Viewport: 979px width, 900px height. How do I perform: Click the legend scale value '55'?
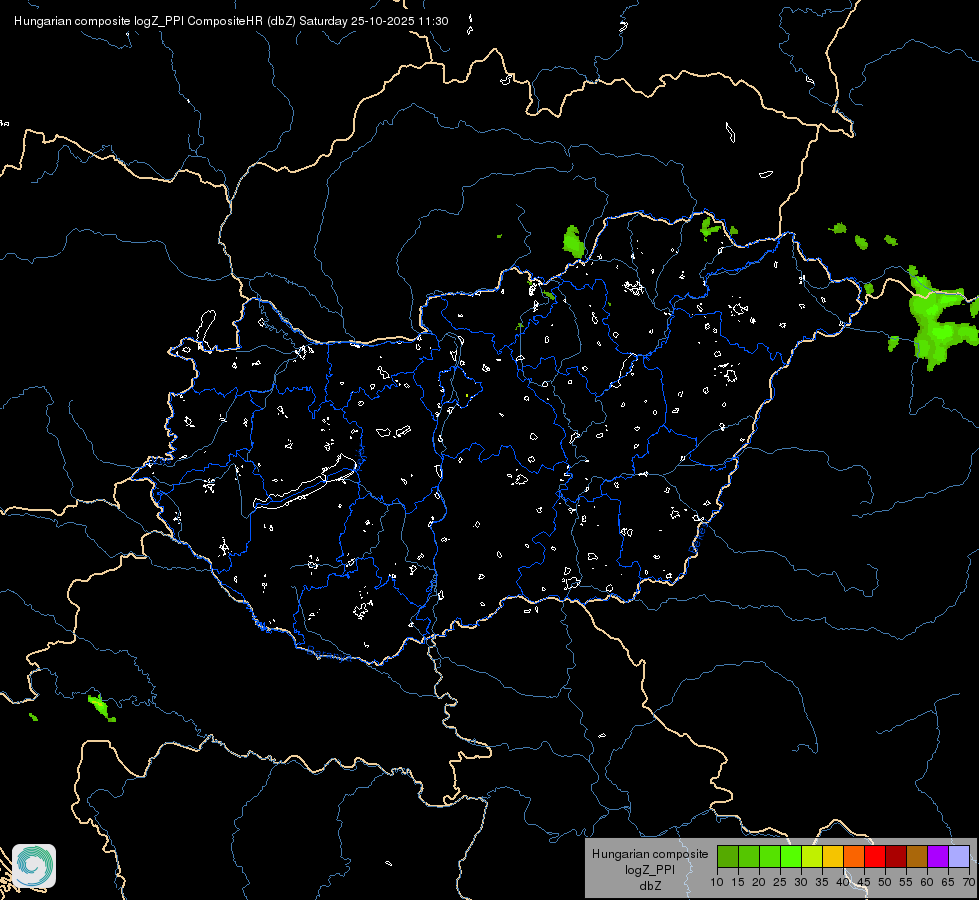click(906, 882)
